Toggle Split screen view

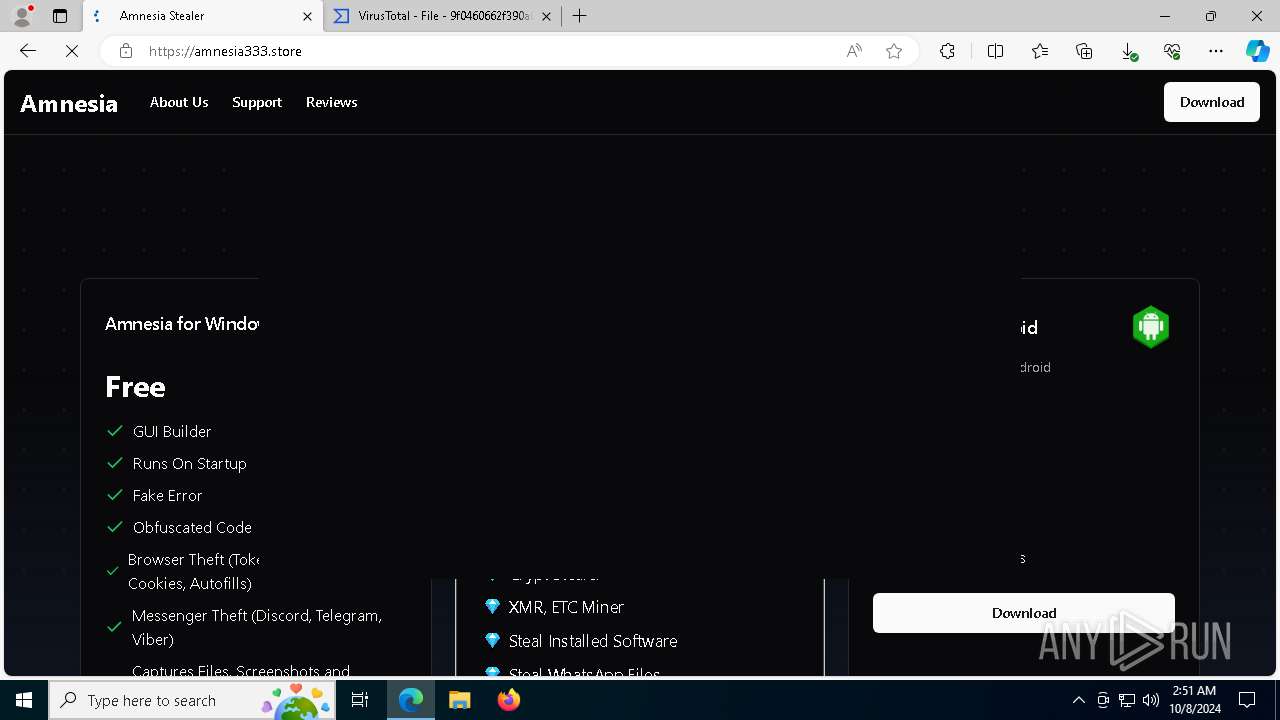coord(996,51)
